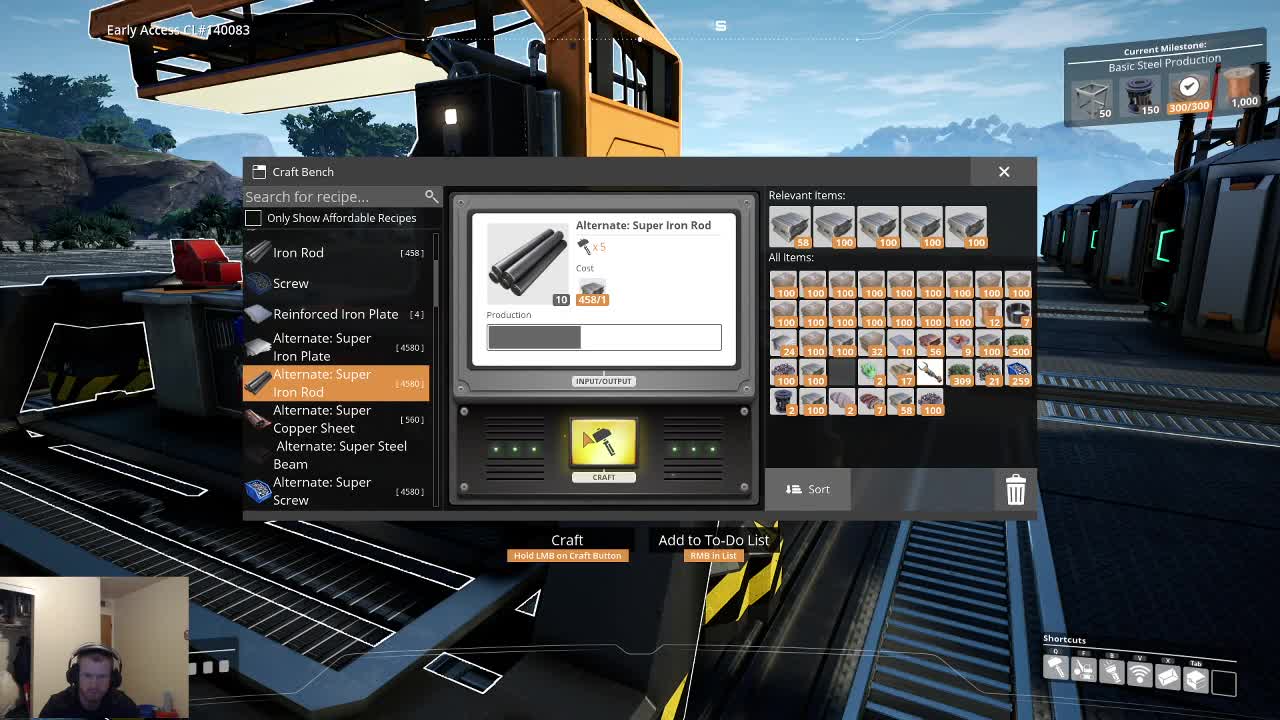Click the X key box shortcut icon

click(1168, 677)
